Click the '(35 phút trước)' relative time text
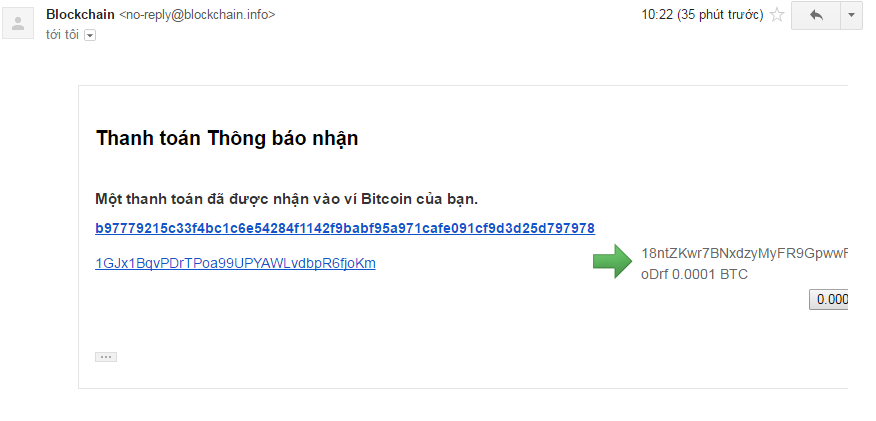This screenshot has height=421, width=876. (x=720, y=15)
